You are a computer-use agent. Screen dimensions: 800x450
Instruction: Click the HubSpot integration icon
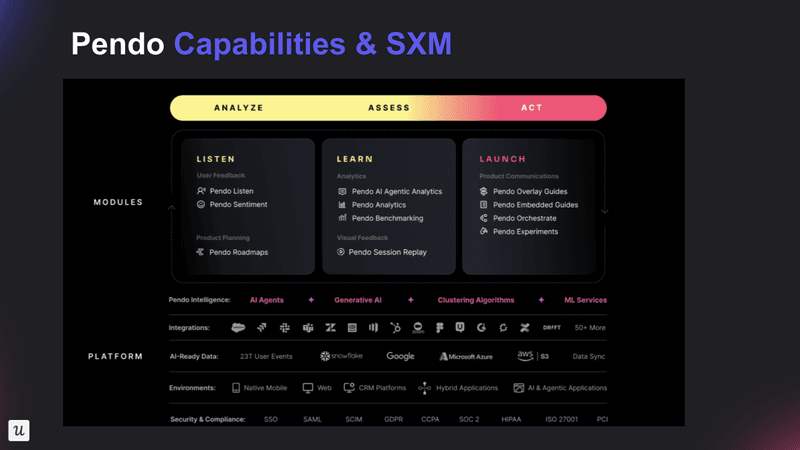[395, 328]
